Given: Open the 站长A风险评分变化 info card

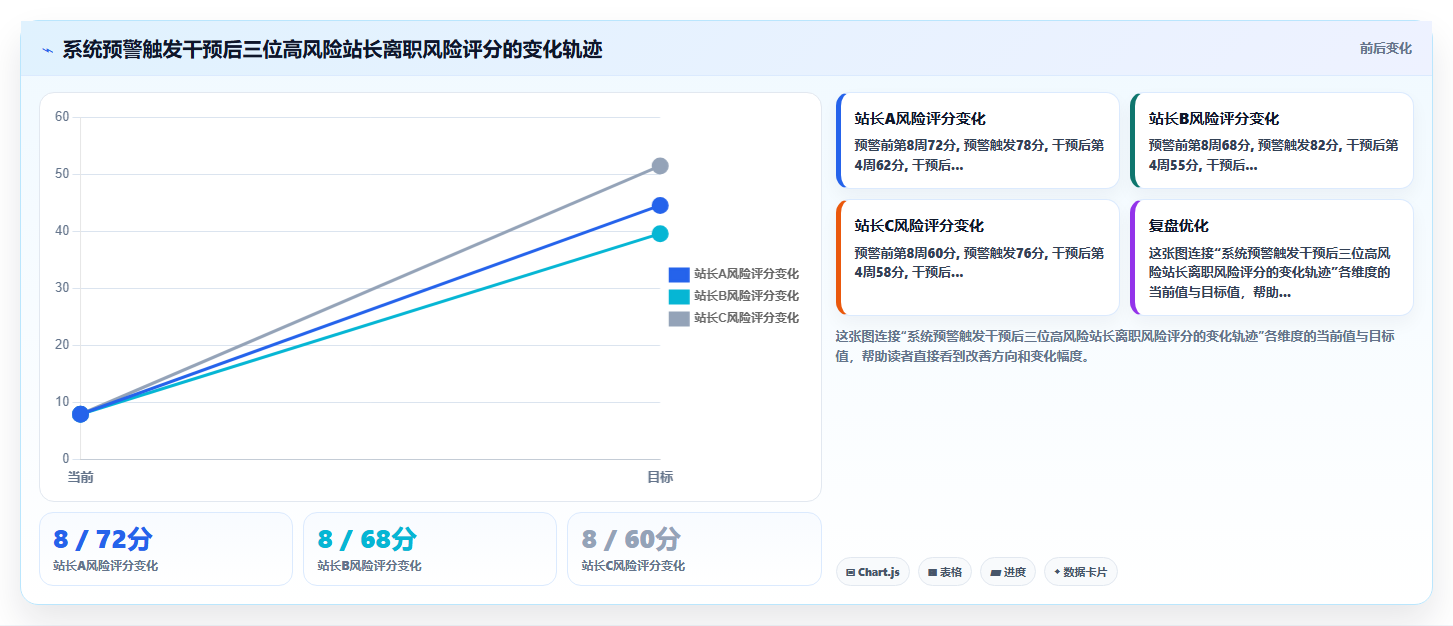Looking at the screenshot, I should 978,141.
